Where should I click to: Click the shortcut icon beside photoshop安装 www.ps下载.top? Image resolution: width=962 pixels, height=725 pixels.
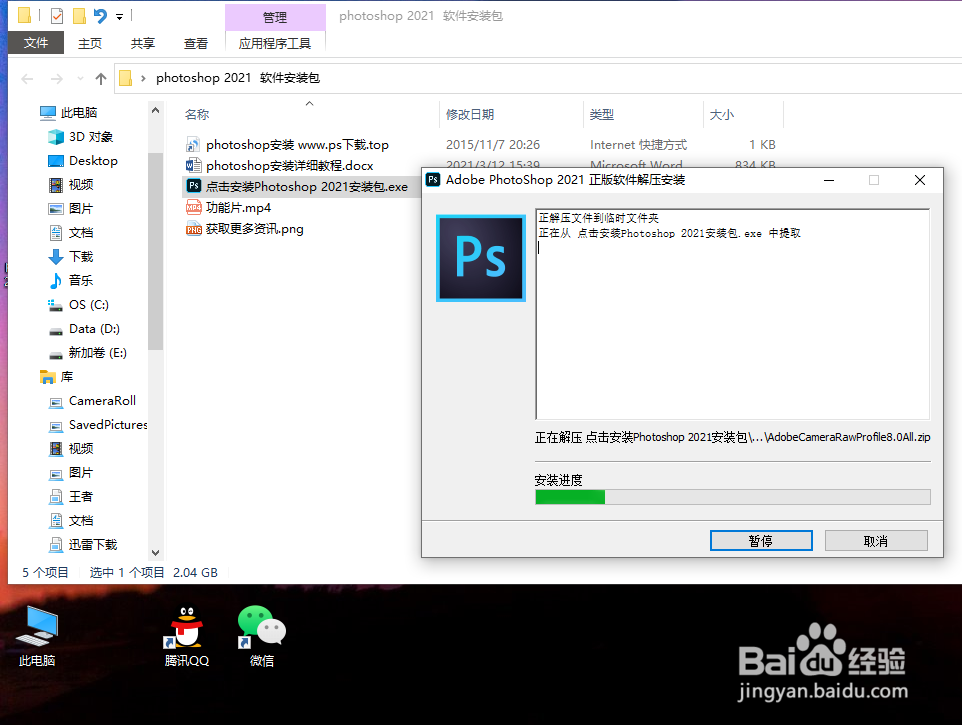194,145
